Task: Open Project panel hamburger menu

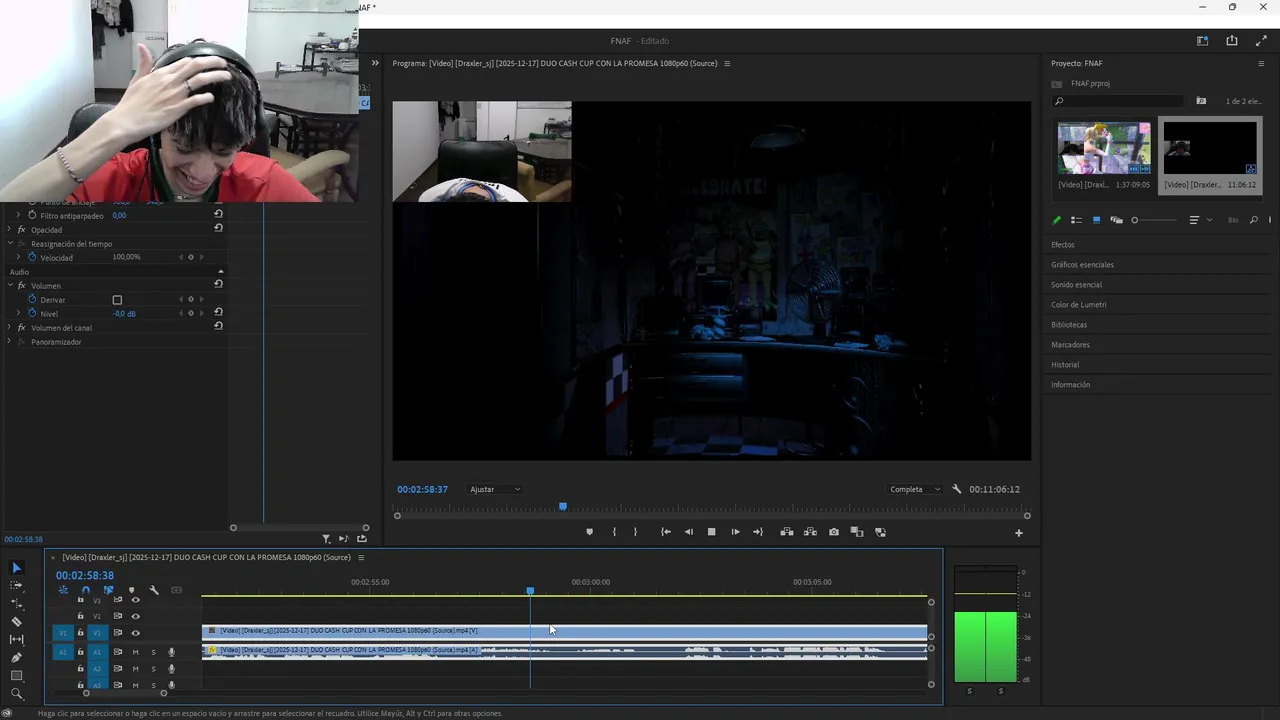Action: click(x=1261, y=64)
